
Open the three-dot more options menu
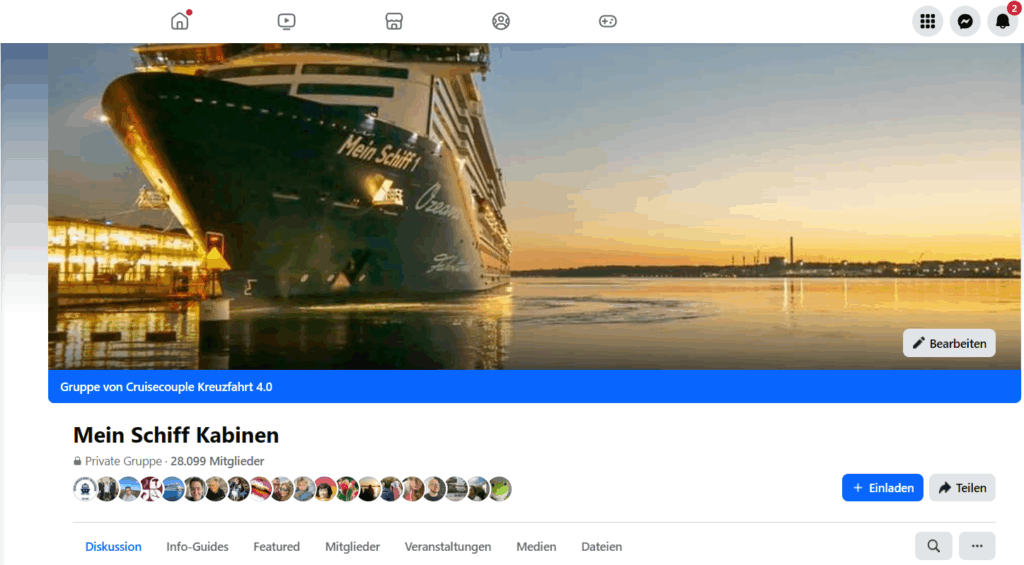[x=977, y=546]
